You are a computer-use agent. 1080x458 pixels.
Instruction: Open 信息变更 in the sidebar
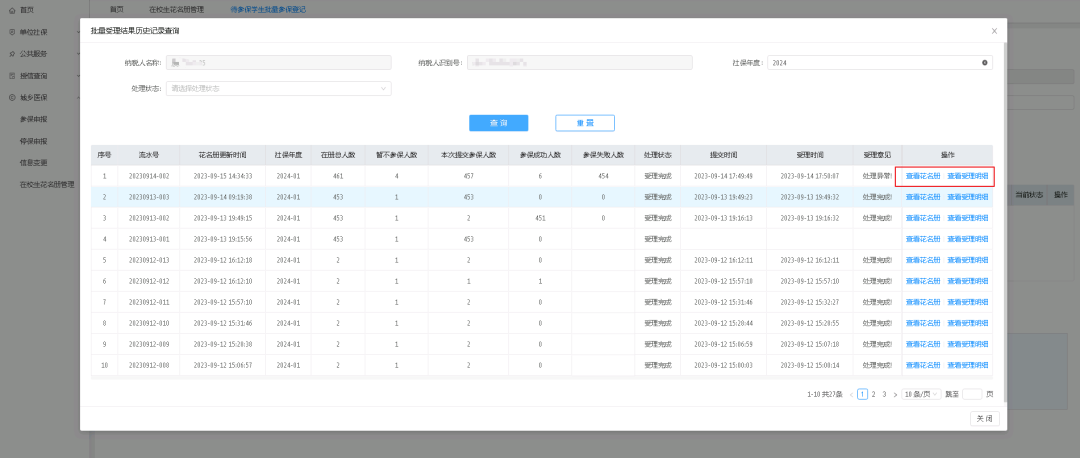pos(34,163)
